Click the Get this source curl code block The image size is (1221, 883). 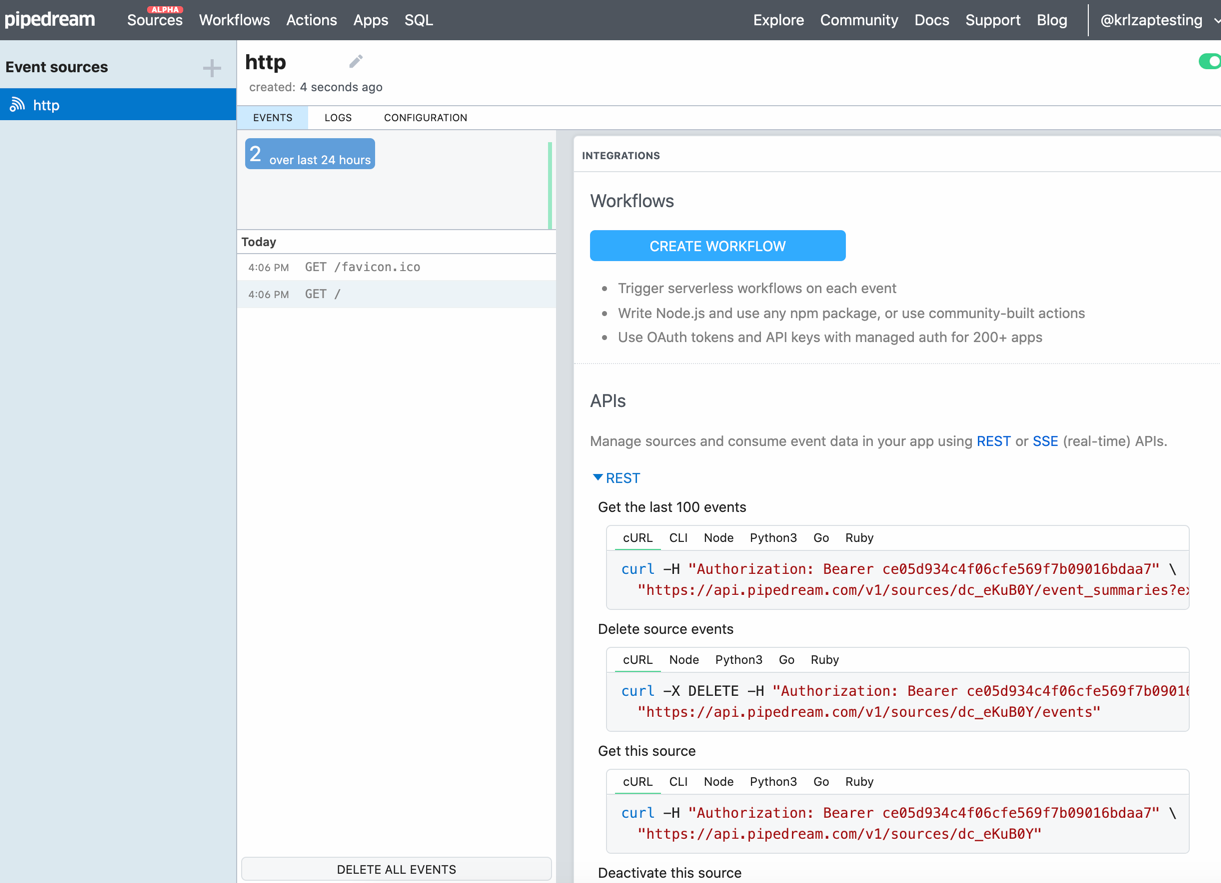pos(898,824)
